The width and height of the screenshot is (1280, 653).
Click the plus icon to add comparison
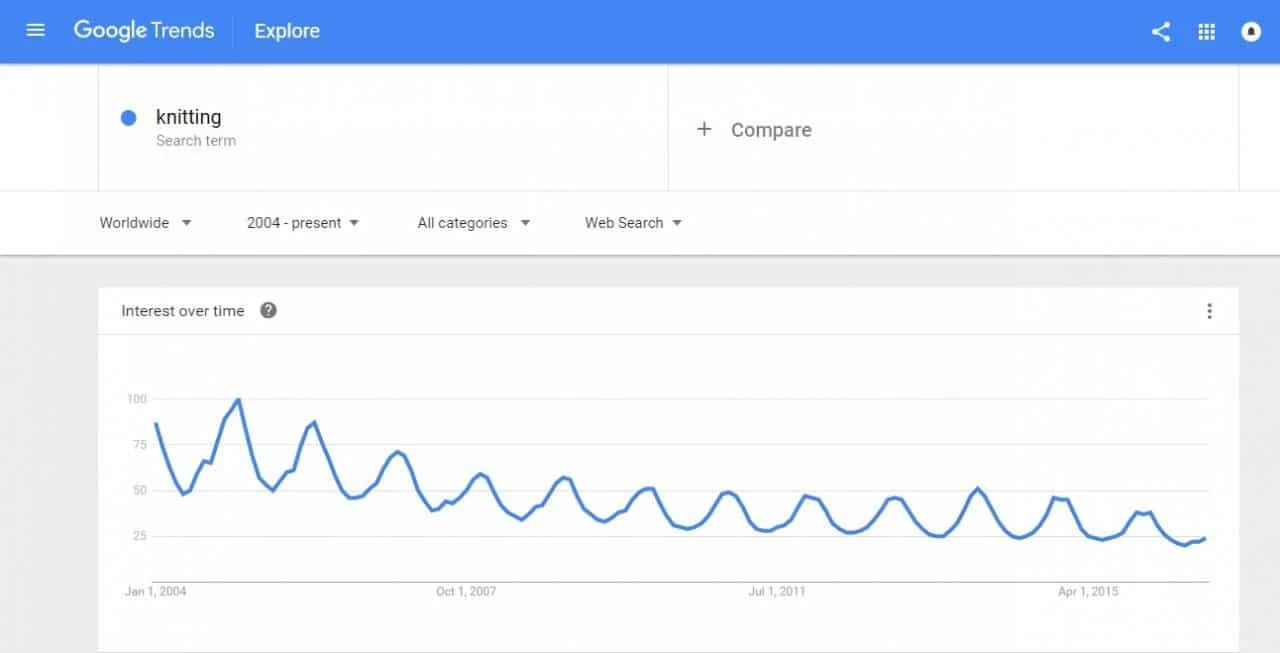pyautogui.click(x=704, y=129)
